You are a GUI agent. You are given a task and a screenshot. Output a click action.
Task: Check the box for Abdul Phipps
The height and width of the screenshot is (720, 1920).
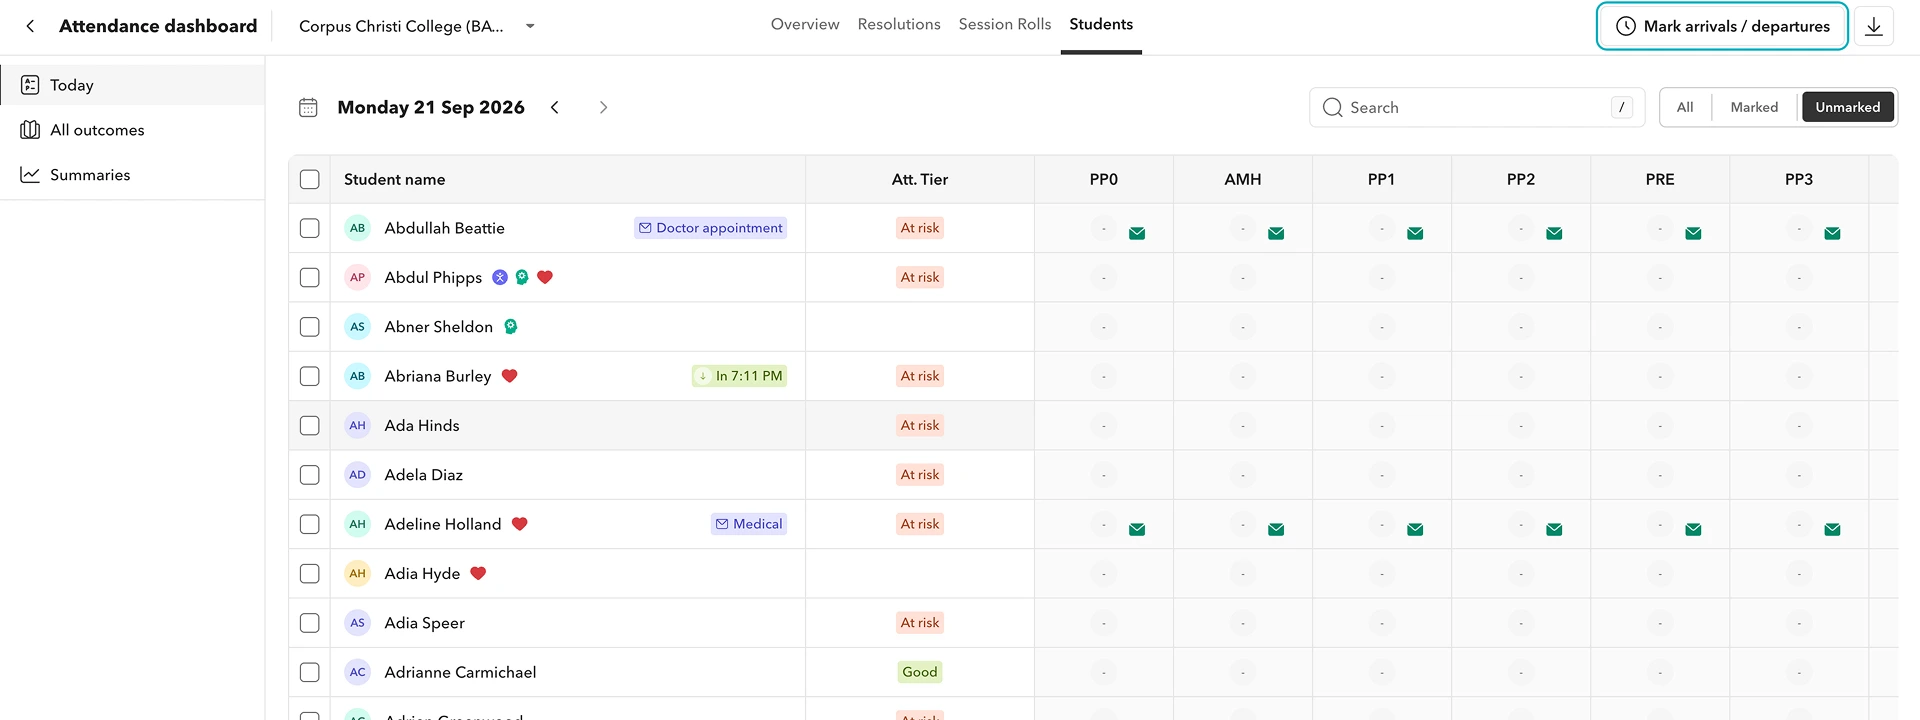point(310,277)
